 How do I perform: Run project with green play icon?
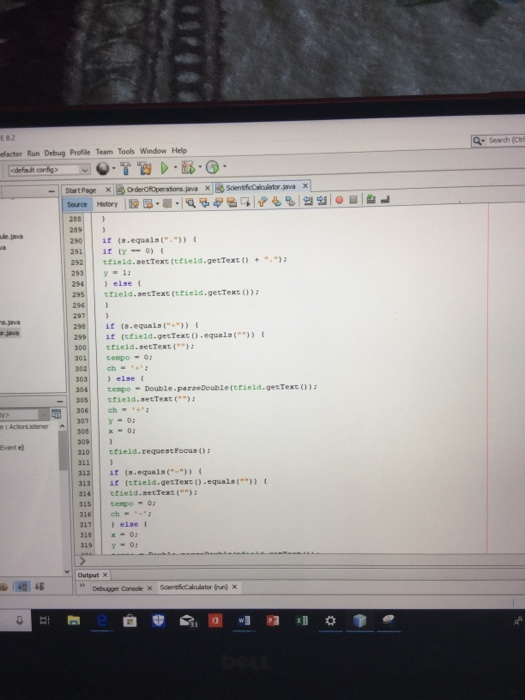coord(164,168)
